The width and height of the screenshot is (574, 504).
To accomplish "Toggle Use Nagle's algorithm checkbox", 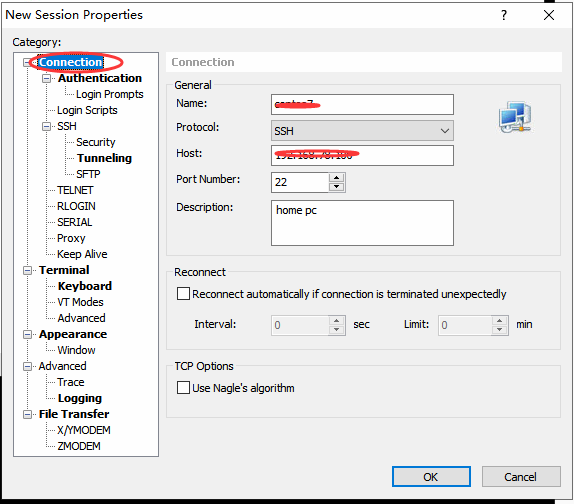I will click(183, 387).
